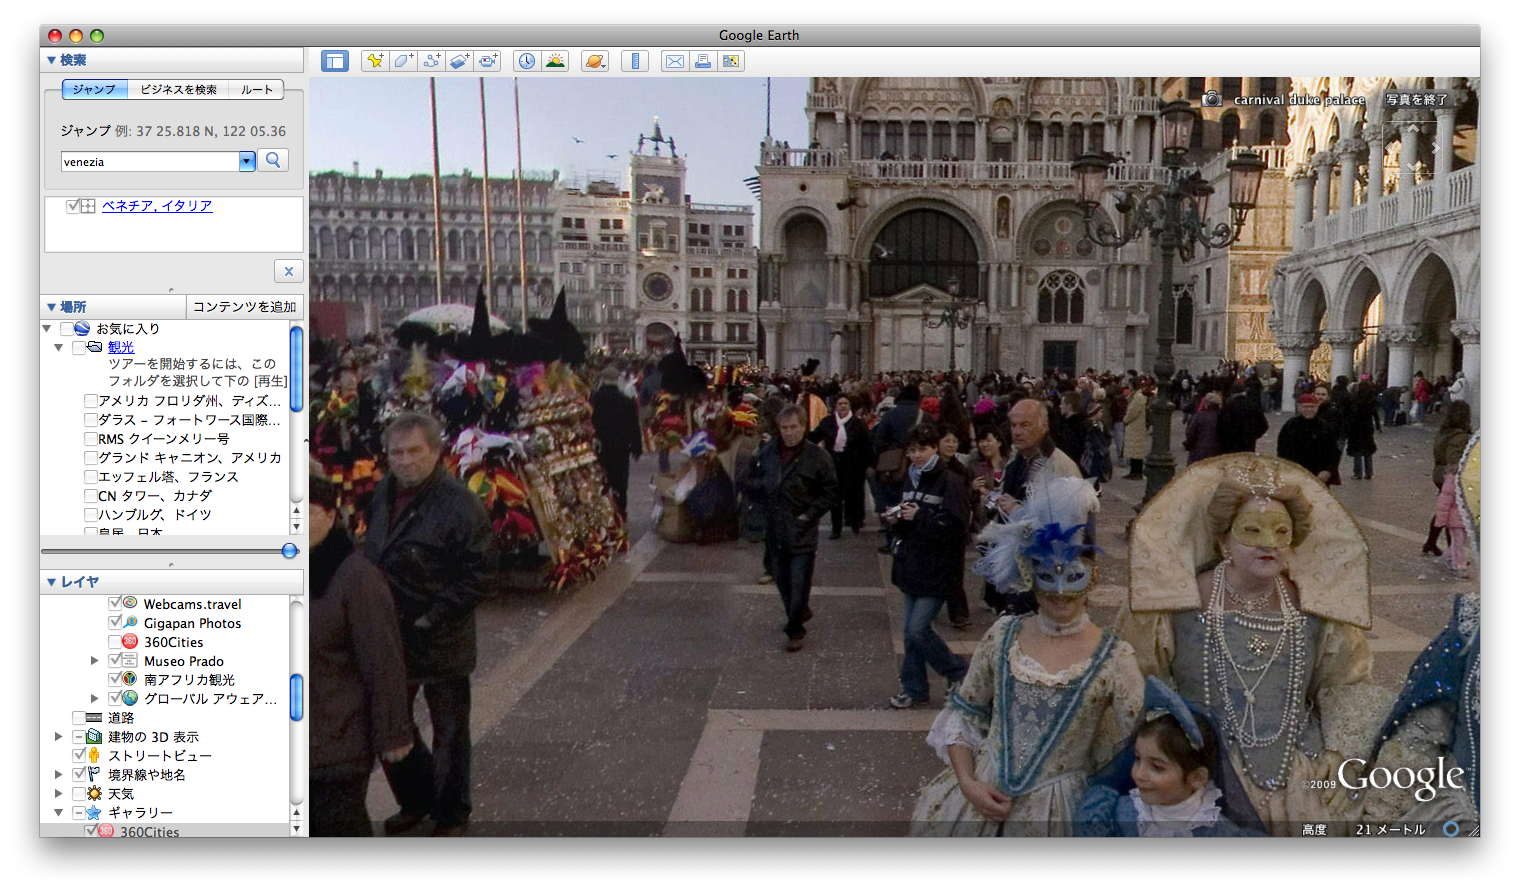Collapse the ギャラリー layer node
This screenshot has width=1520, height=892.
click(x=59, y=813)
